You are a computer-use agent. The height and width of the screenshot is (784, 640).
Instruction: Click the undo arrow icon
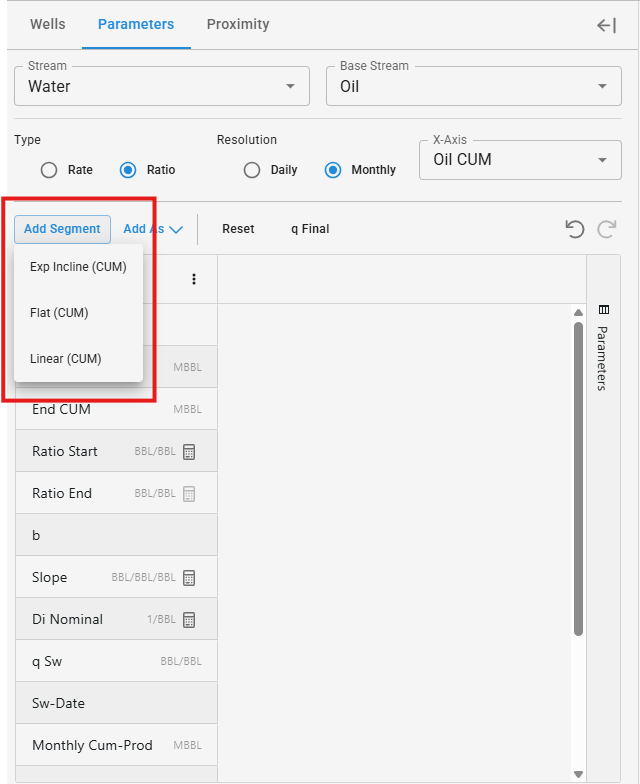[x=574, y=229]
